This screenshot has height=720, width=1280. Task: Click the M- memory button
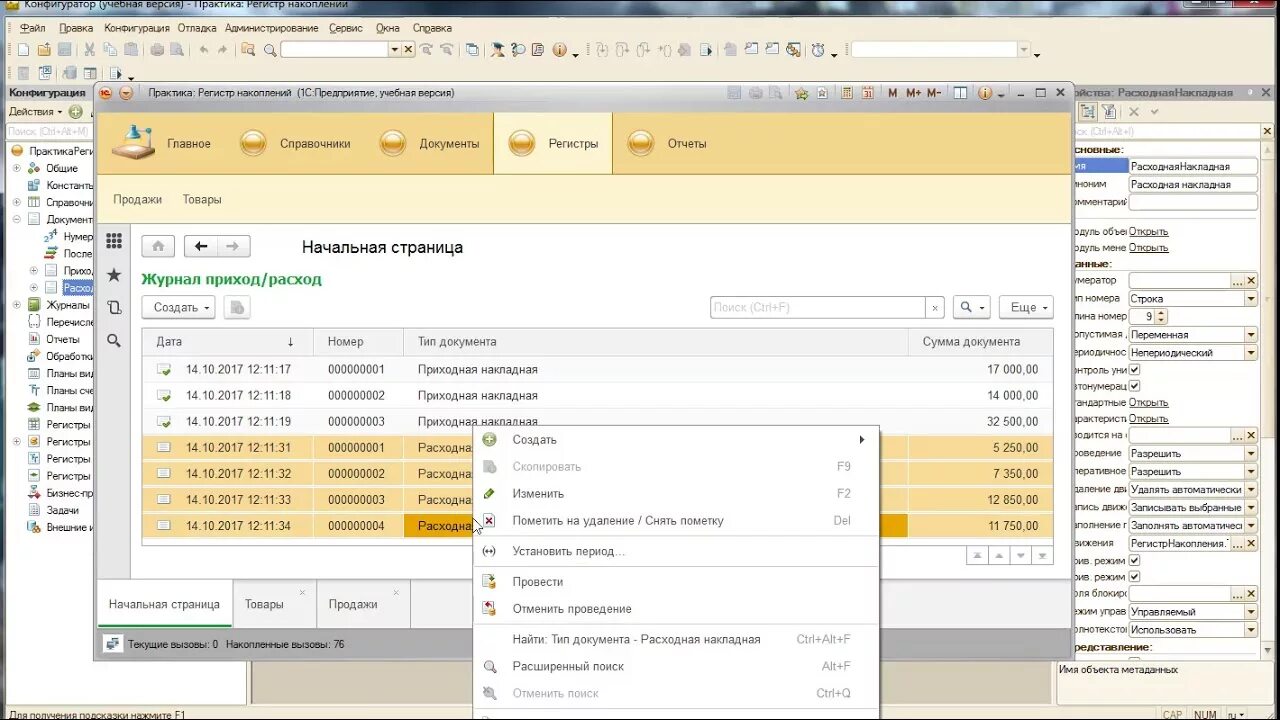click(934, 93)
